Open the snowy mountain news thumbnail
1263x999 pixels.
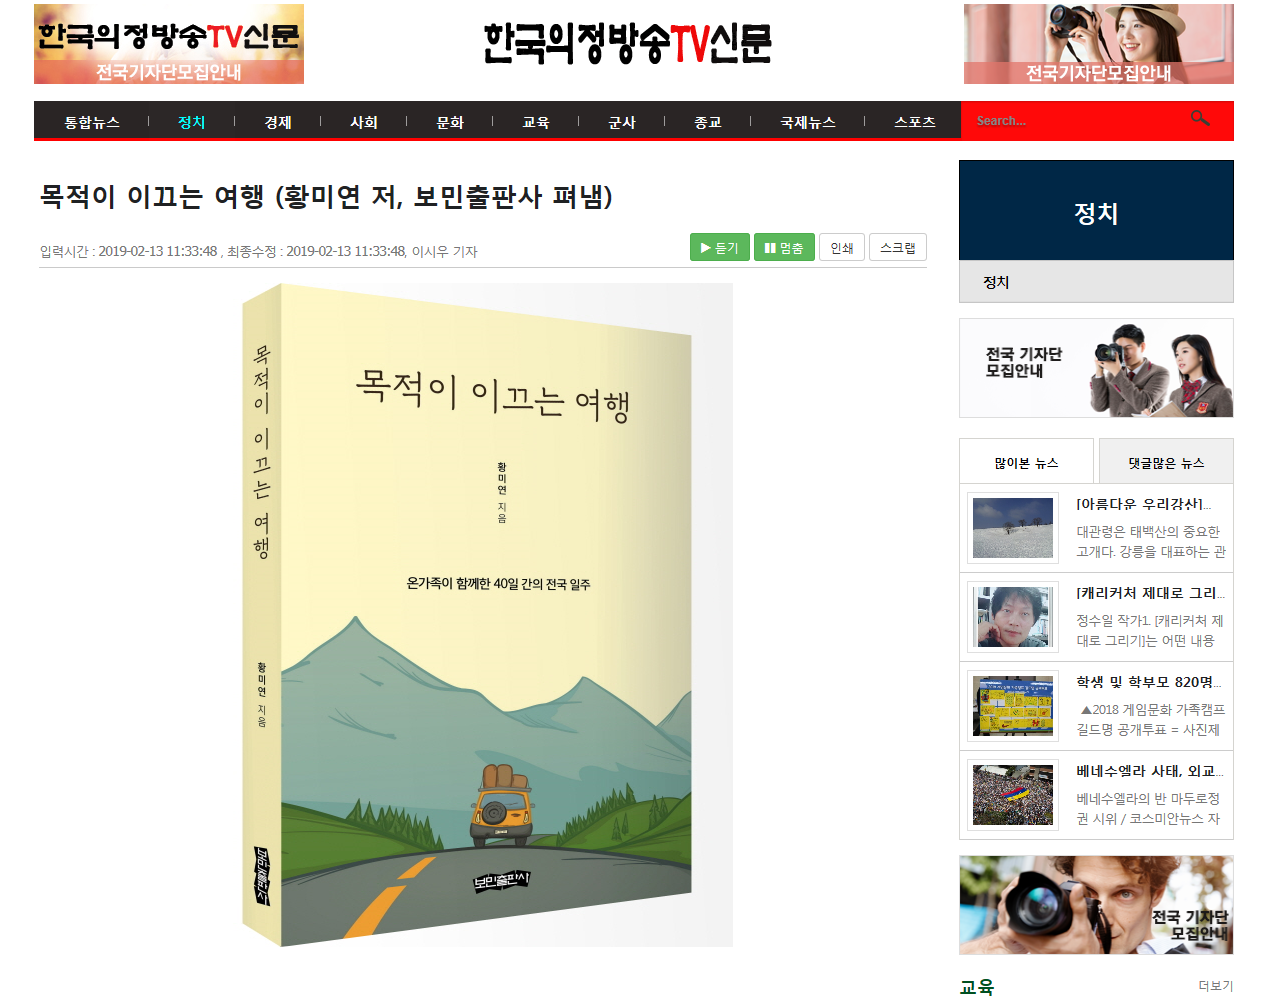[x=1013, y=528]
